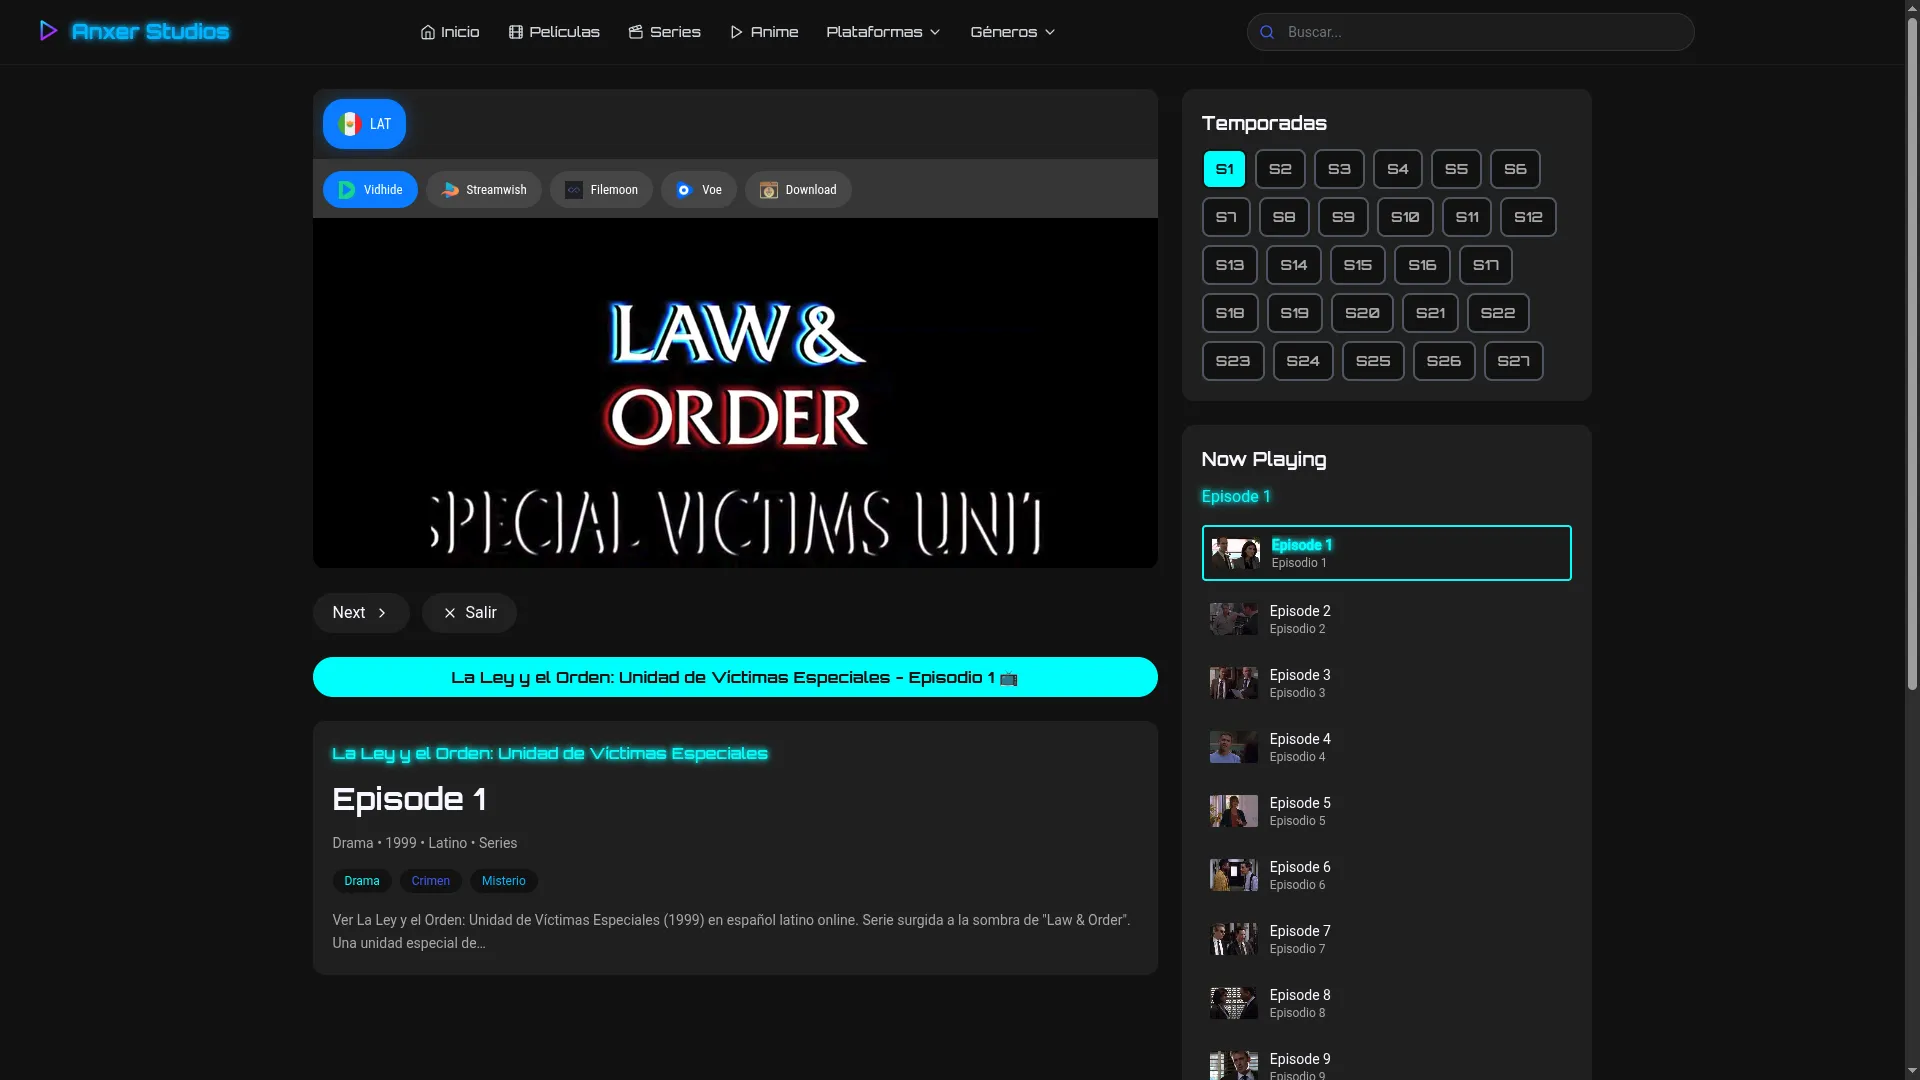Click the Vidhide server icon
This screenshot has width=1920, height=1080.
[347, 190]
